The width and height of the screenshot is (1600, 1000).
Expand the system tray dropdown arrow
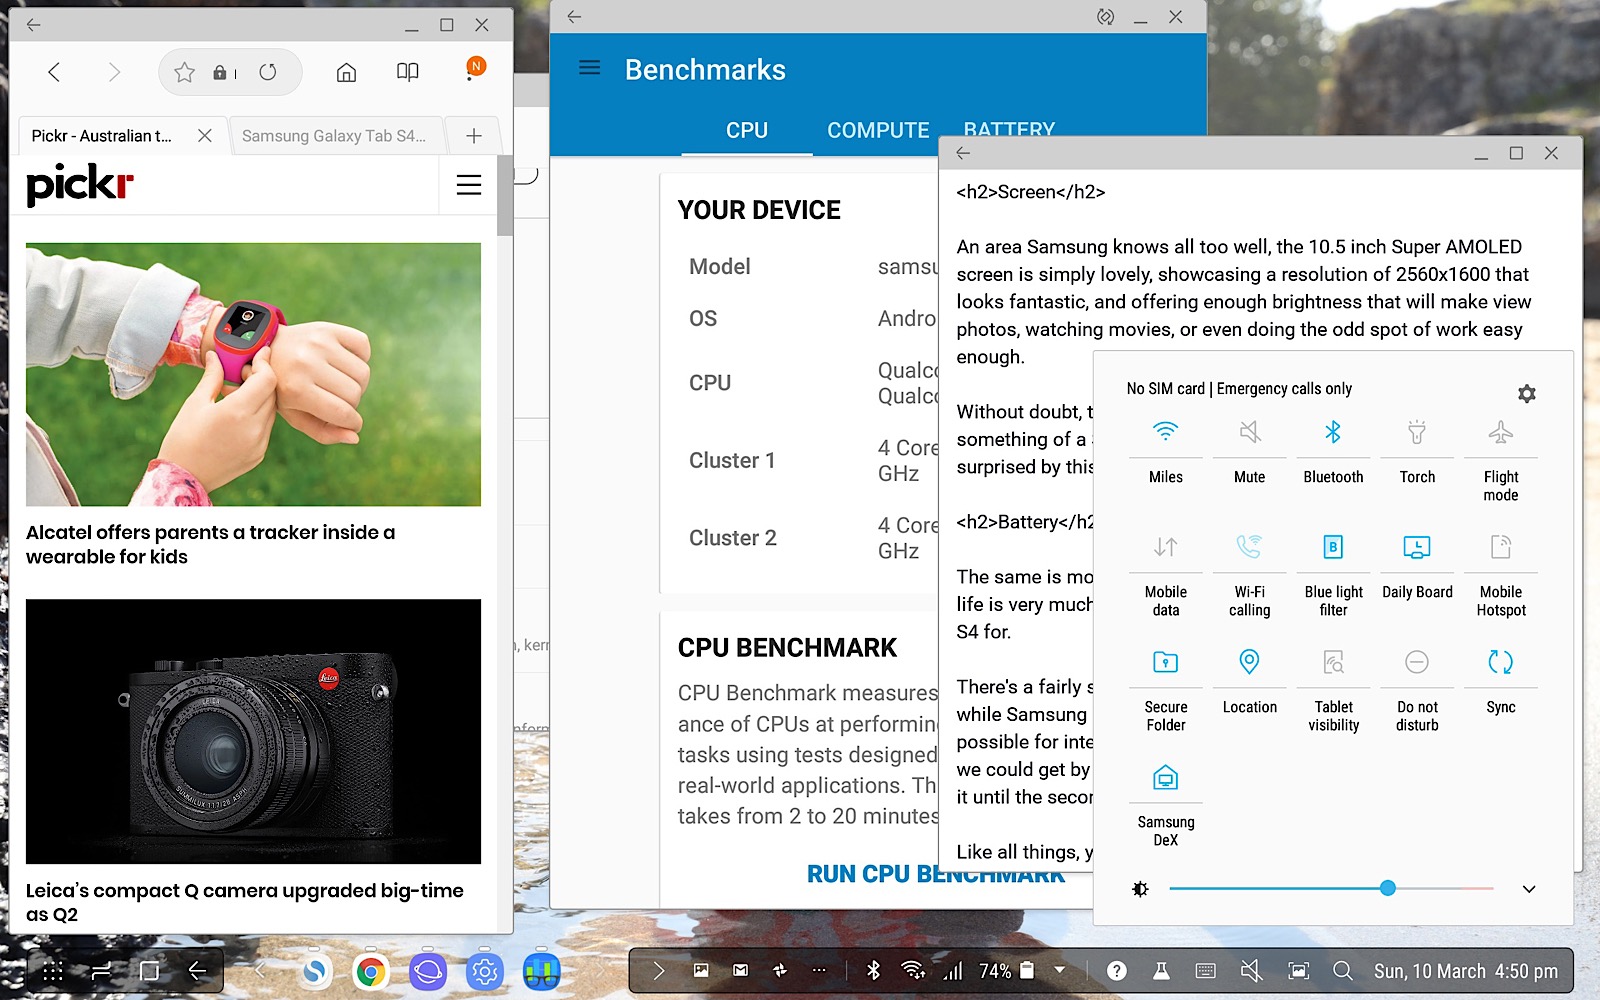click(x=1060, y=970)
